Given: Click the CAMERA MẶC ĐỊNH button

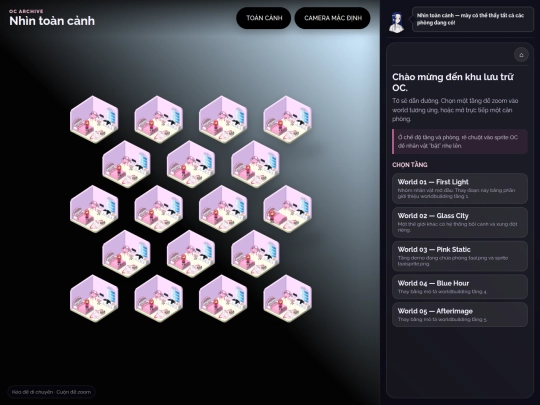Looking at the screenshot, I should 333,18.
